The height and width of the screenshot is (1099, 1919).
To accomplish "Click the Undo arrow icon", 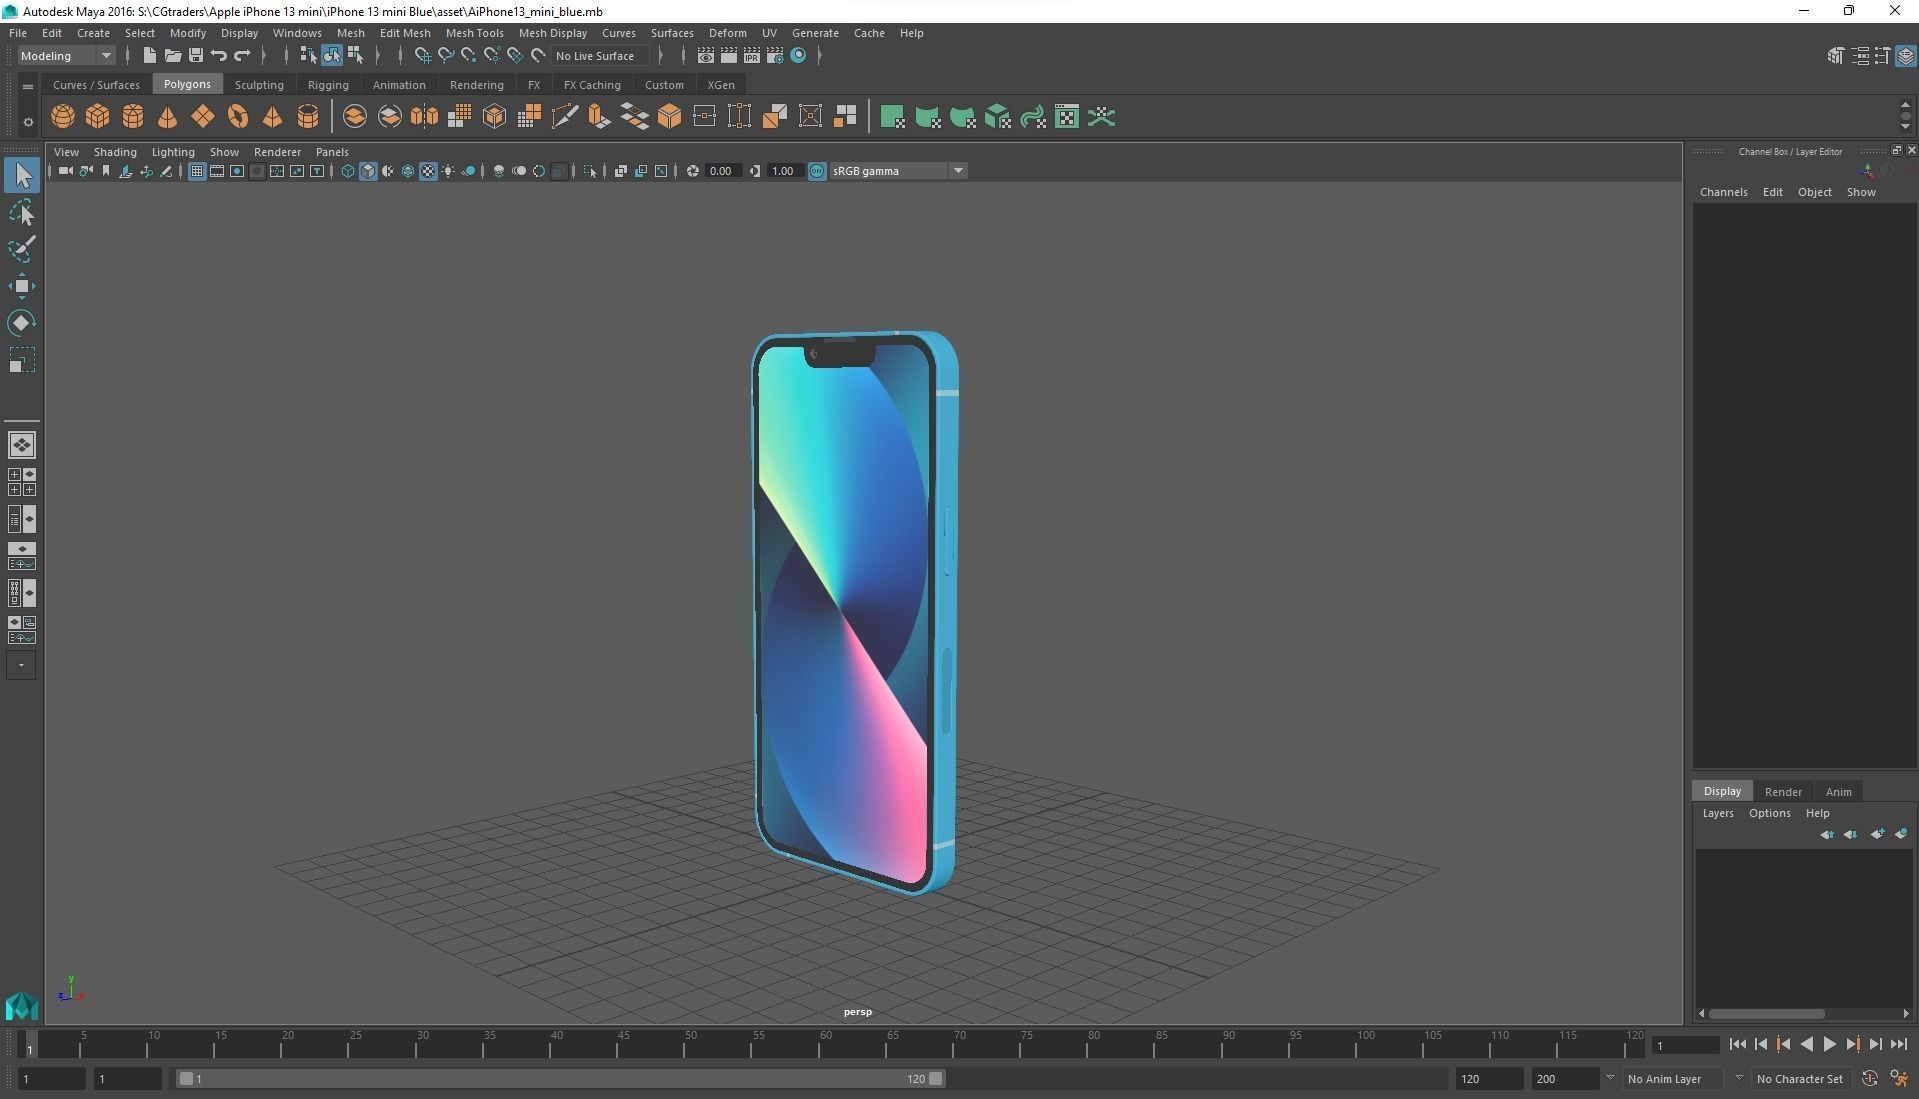I will tap(219, 56).
